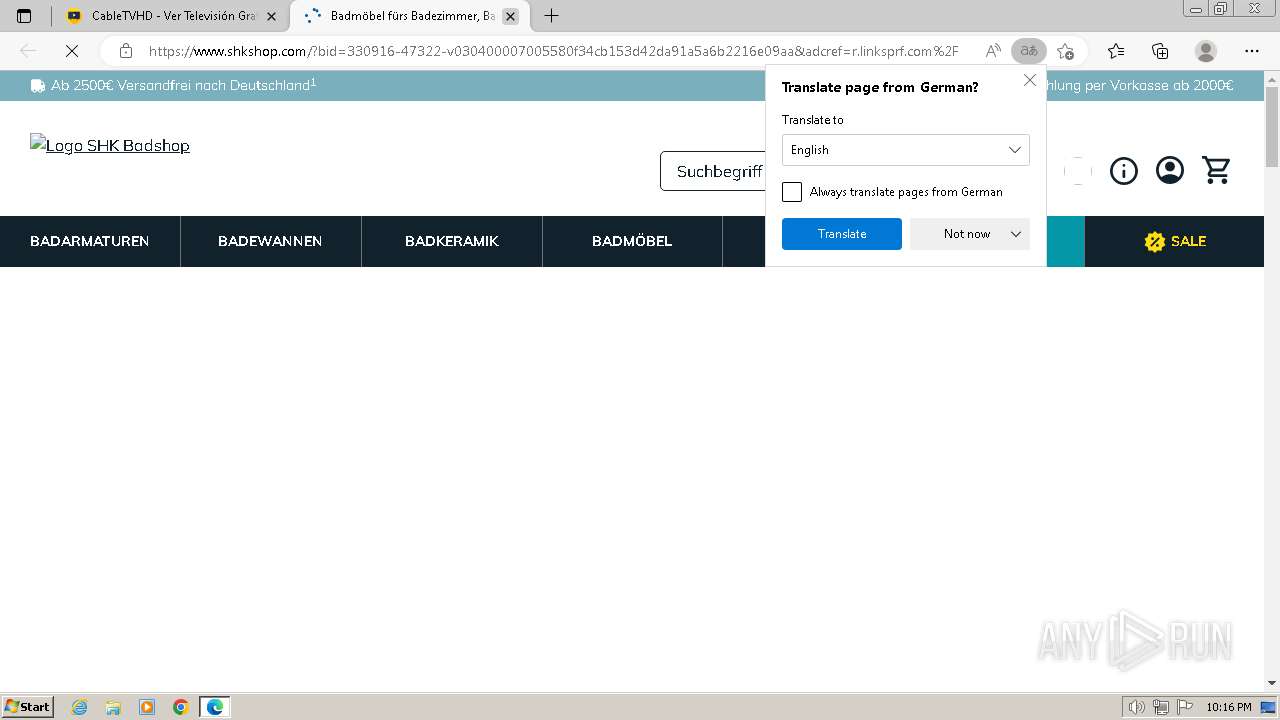View site information lock icon
The width and height of the screenshot is (1280, 720).
pyautogui.click(x=126, y=51)
